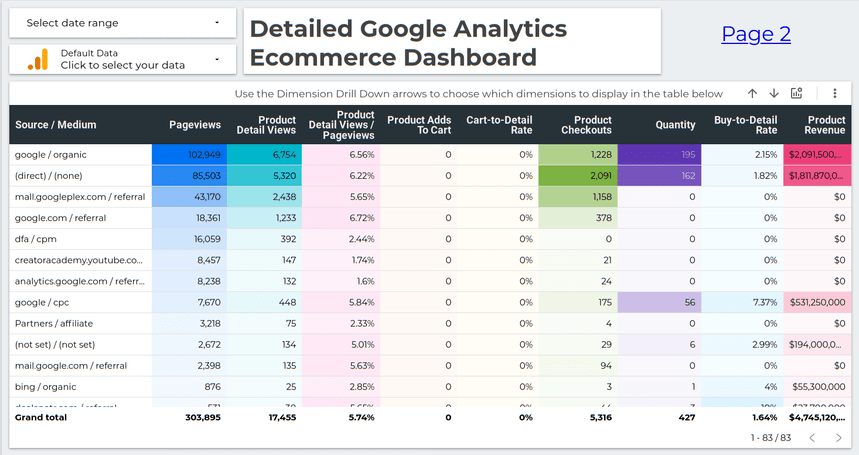This screenshot has width=859, height=455.
Task: Open the Select date range dropdown
Action: click(x=123, y=23)
